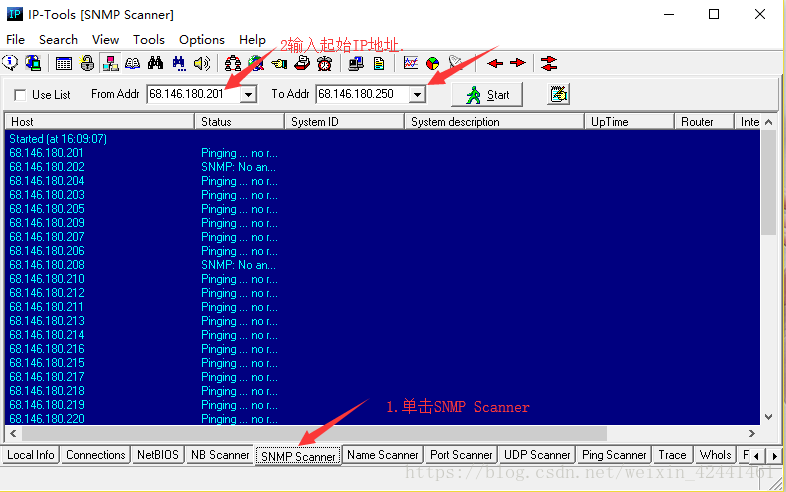Expand the From Addr dropdown arrow

(248, 94)
